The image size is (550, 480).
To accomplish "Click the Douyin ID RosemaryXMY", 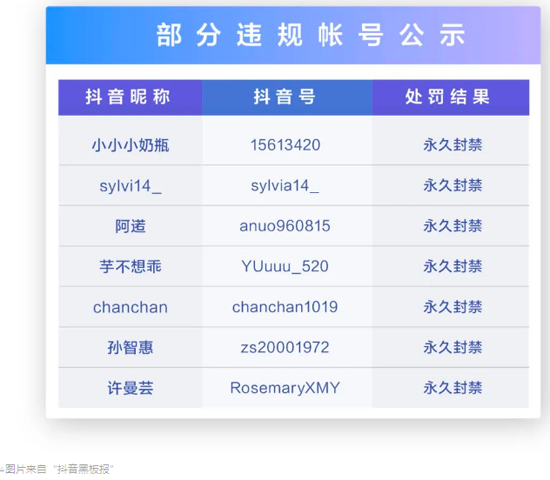I will (x=285, y=388).
